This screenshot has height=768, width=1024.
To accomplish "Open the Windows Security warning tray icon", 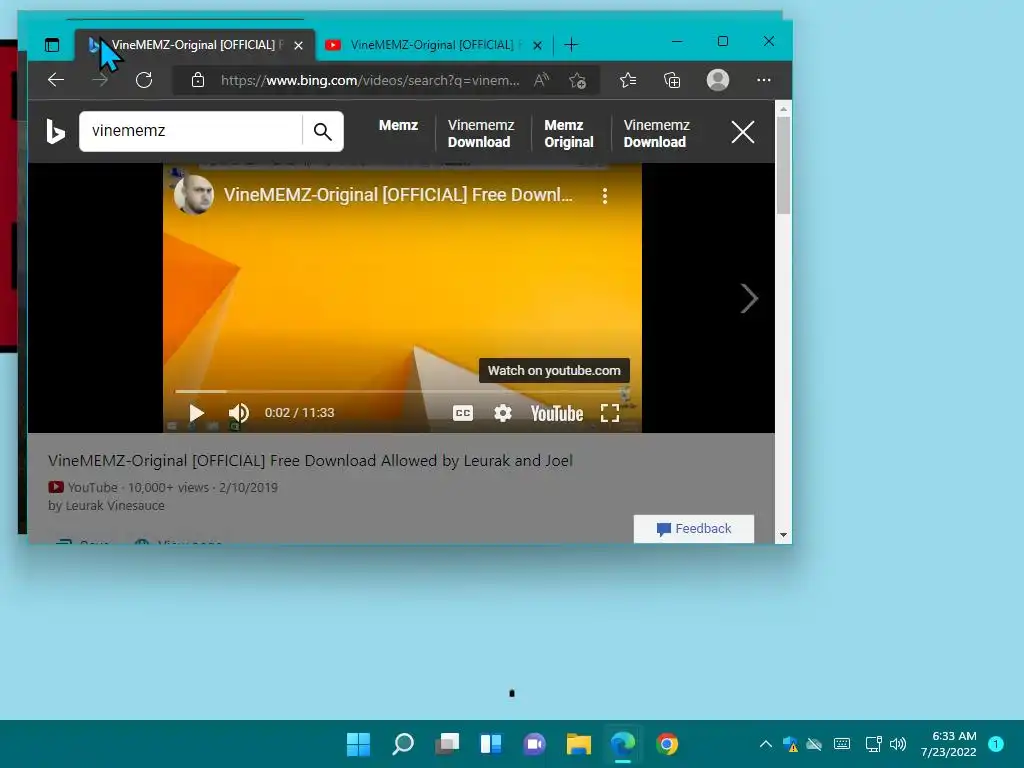I will pos(790,744).
